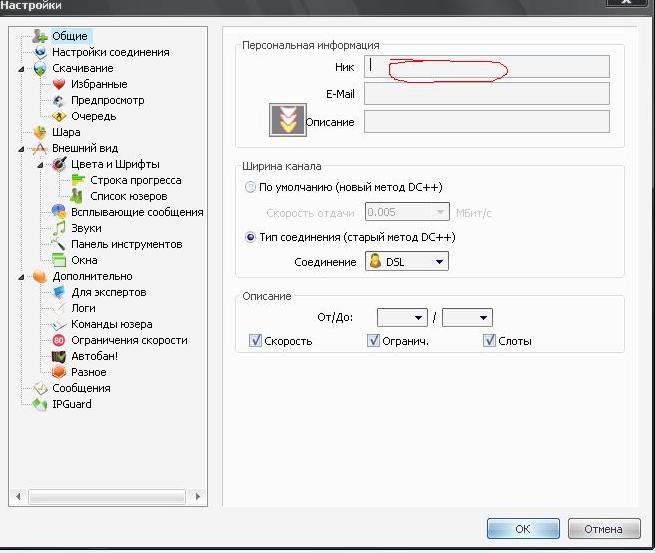
Task: Click the Шара share icon
Action: click(40, 132)
